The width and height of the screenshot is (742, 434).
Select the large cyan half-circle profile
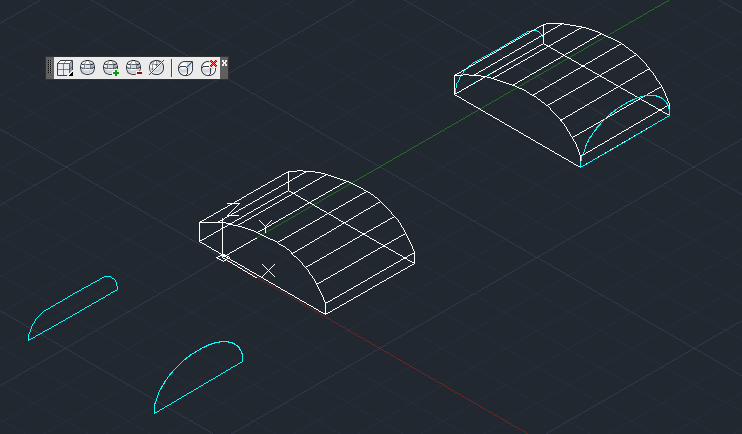click(x=198, y=377)
